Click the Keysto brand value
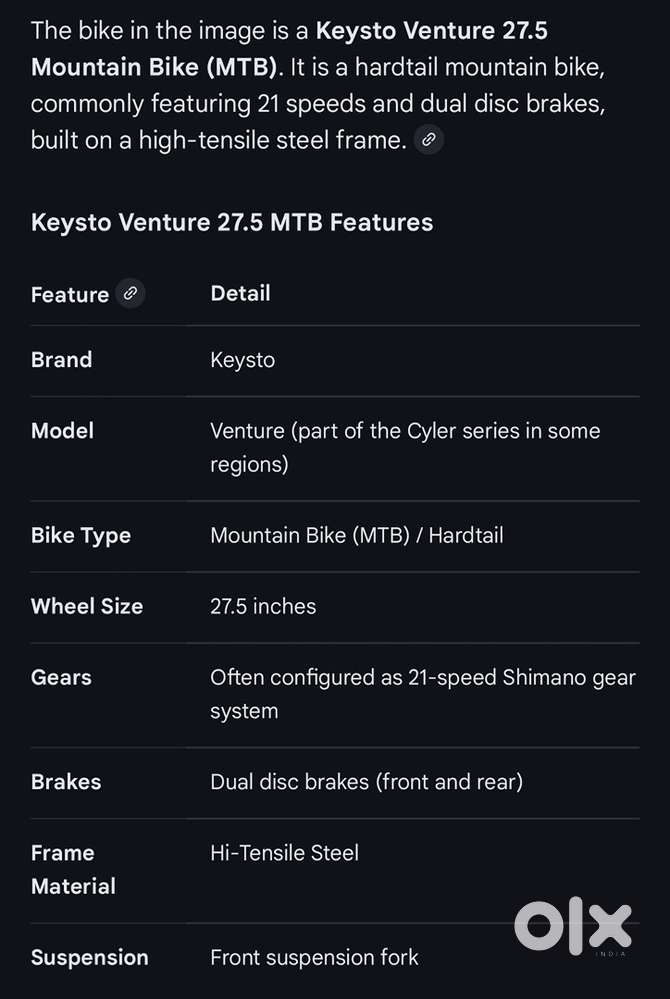 point(242,360)
